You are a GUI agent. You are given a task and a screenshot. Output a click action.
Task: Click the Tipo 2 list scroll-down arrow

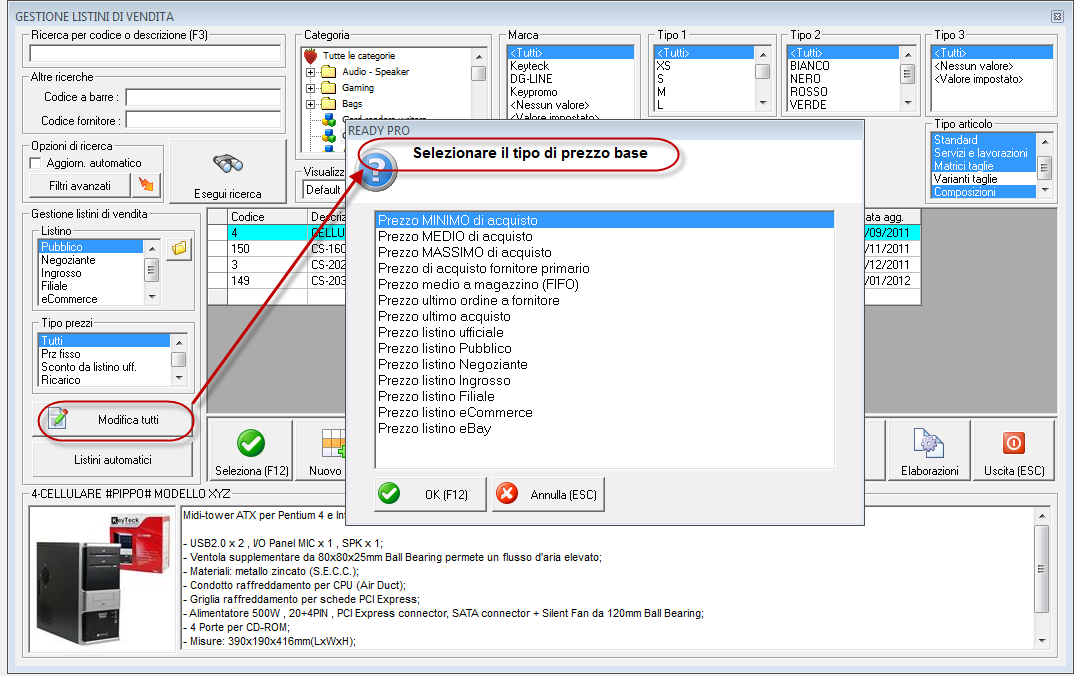click(908, 103)
